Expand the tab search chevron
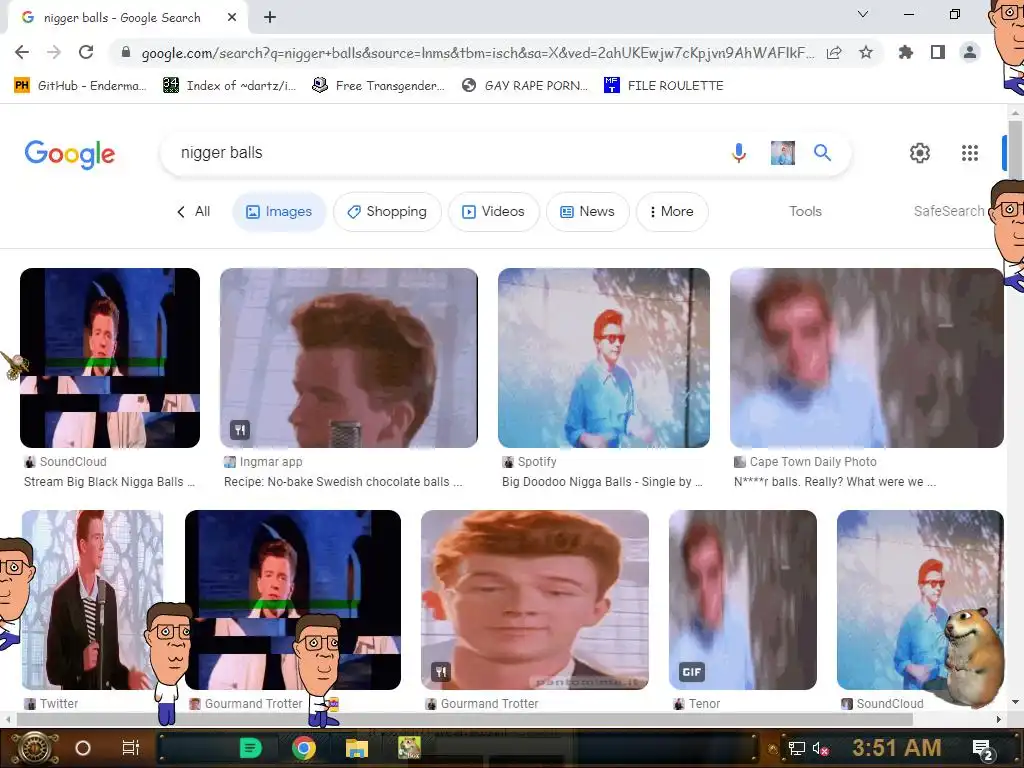Screen dimensions: 1024x768 click(x=863, y=14)
